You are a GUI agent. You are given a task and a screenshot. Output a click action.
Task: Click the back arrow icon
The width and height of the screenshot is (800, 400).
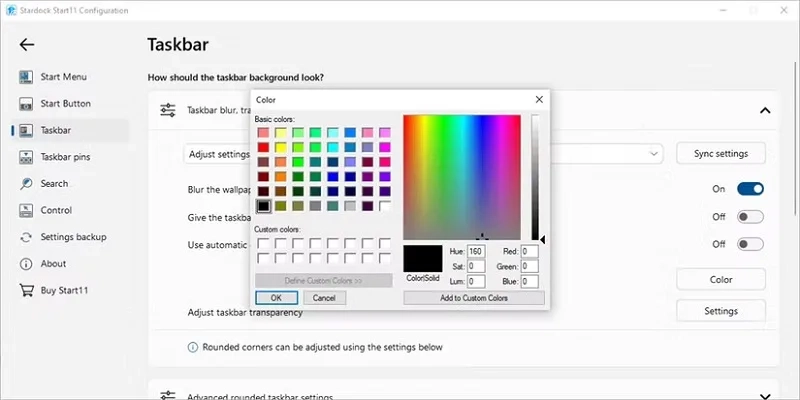click(27, 45)
